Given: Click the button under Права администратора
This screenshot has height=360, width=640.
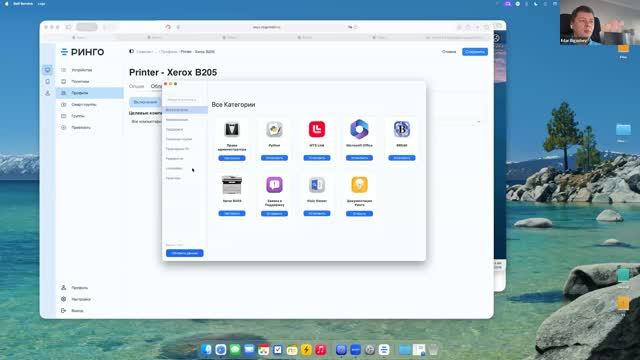Looking at the screenshot, I should coord(232,158).
